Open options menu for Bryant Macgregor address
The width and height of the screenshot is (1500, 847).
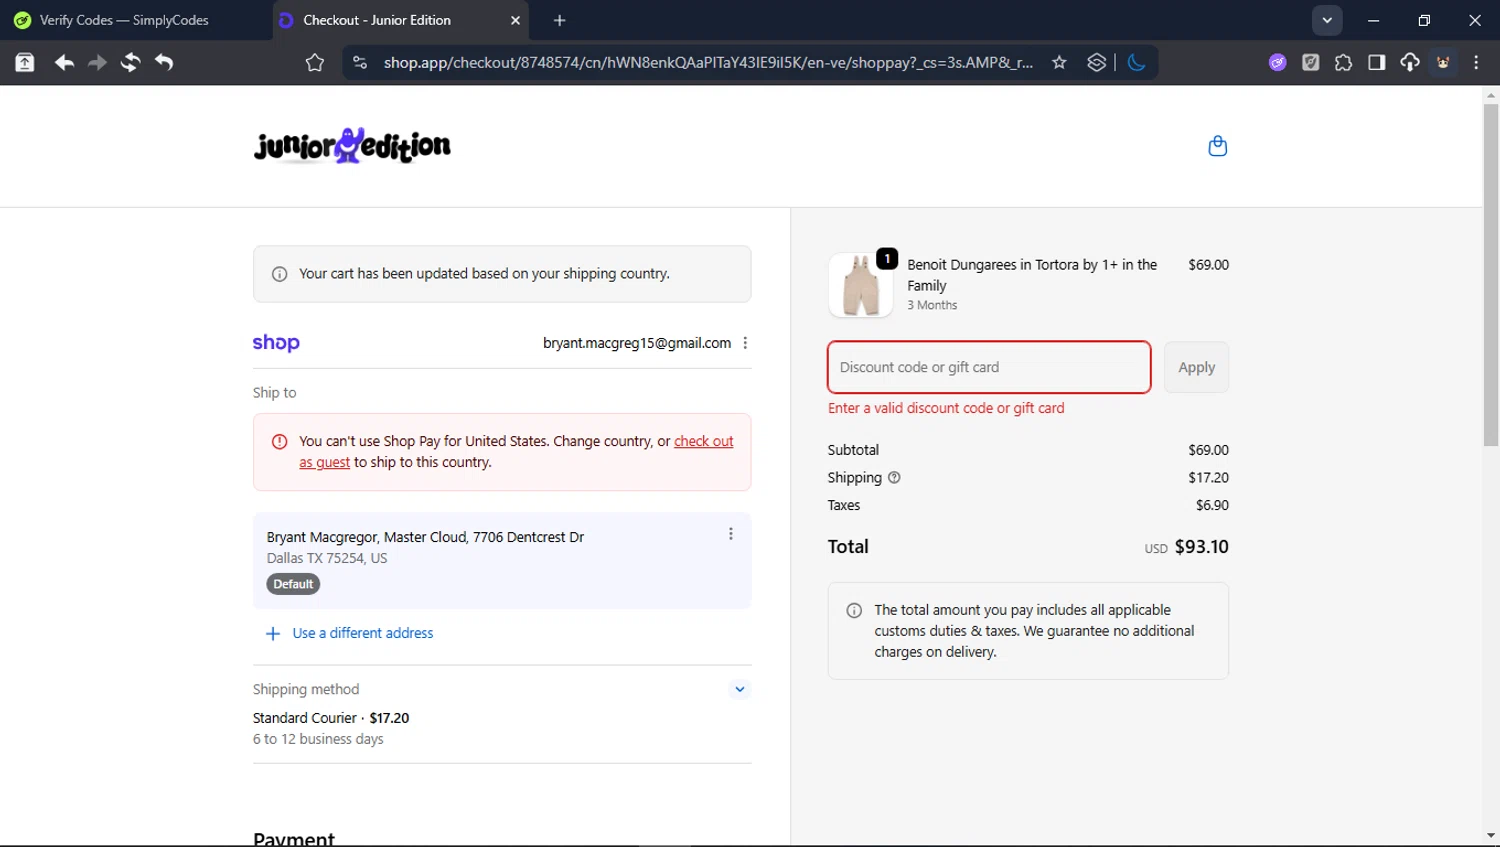(731, 534)
